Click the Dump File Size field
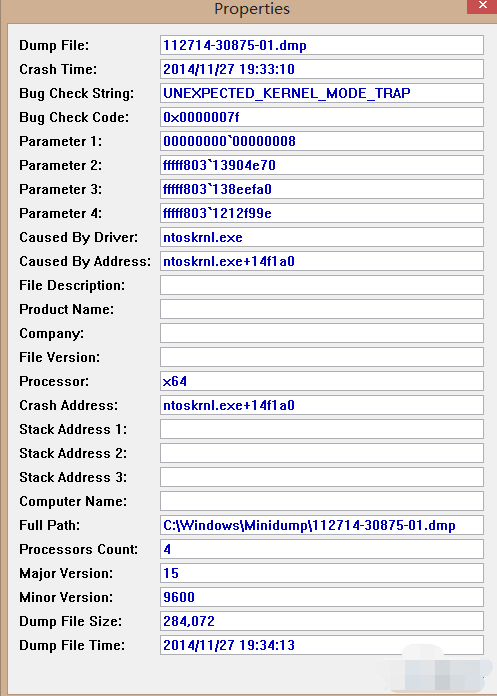The width and height of the screenshot is (497, 696). [x=322, y=621]
